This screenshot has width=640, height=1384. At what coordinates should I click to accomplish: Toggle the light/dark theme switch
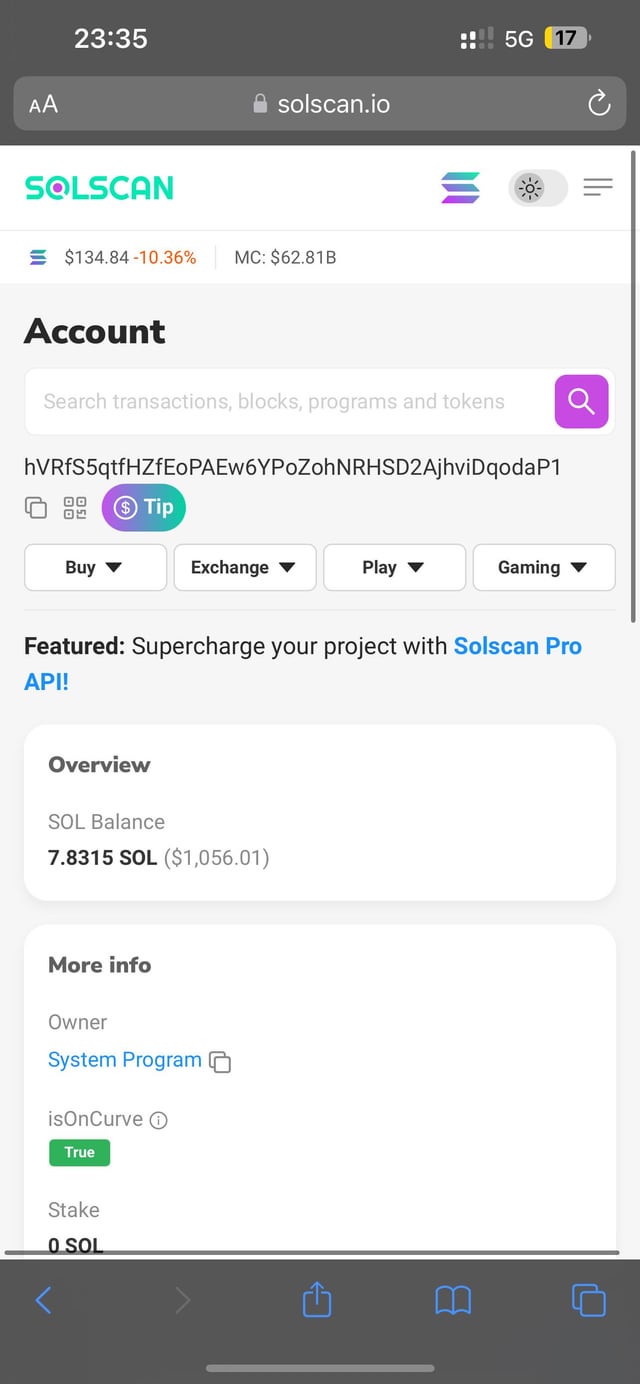click(x=537, y=187)
